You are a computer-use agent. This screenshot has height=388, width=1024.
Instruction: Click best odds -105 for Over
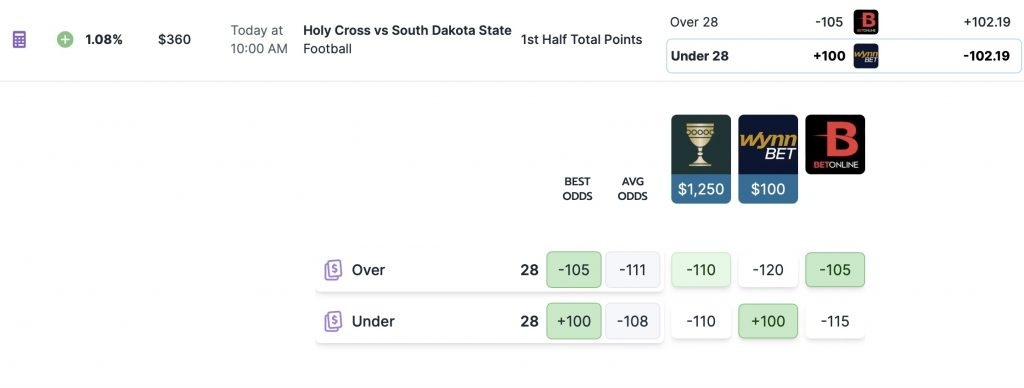pos(574,270)
